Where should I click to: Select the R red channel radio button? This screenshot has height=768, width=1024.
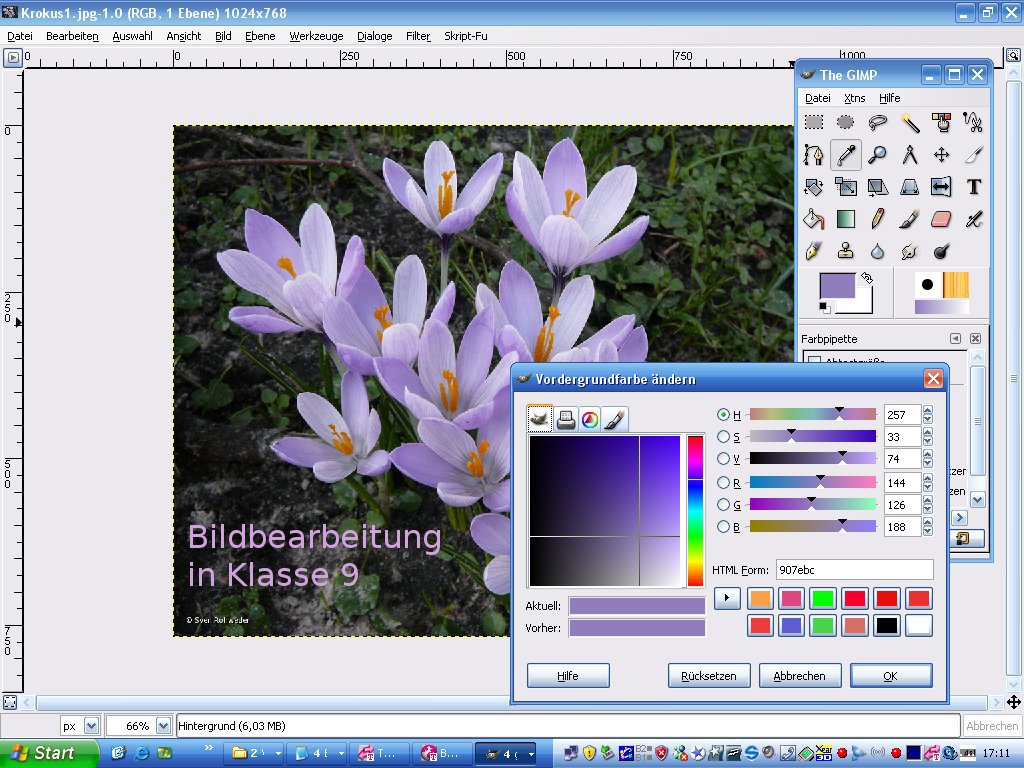tap(724, 482)
